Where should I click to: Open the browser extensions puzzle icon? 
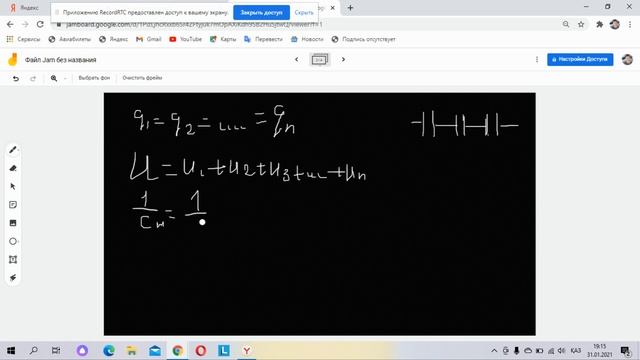pos(599,24)
